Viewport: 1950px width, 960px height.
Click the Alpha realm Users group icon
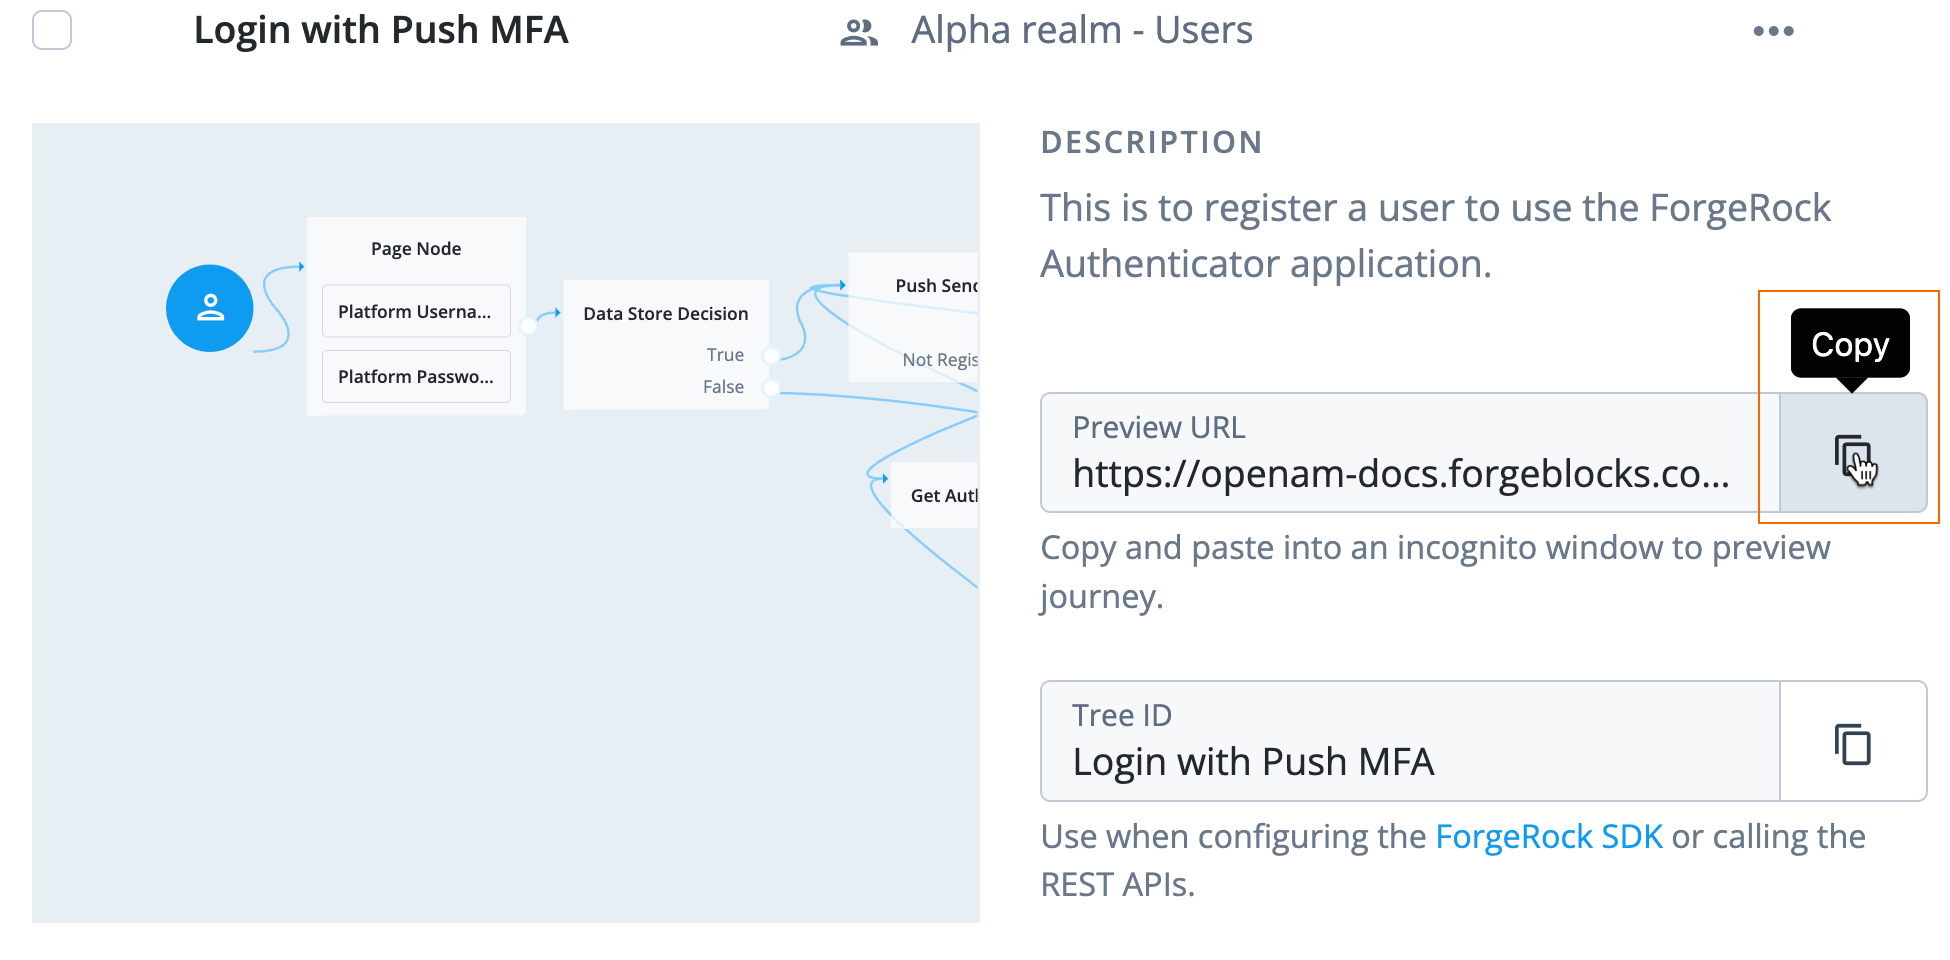click(859, 30)
